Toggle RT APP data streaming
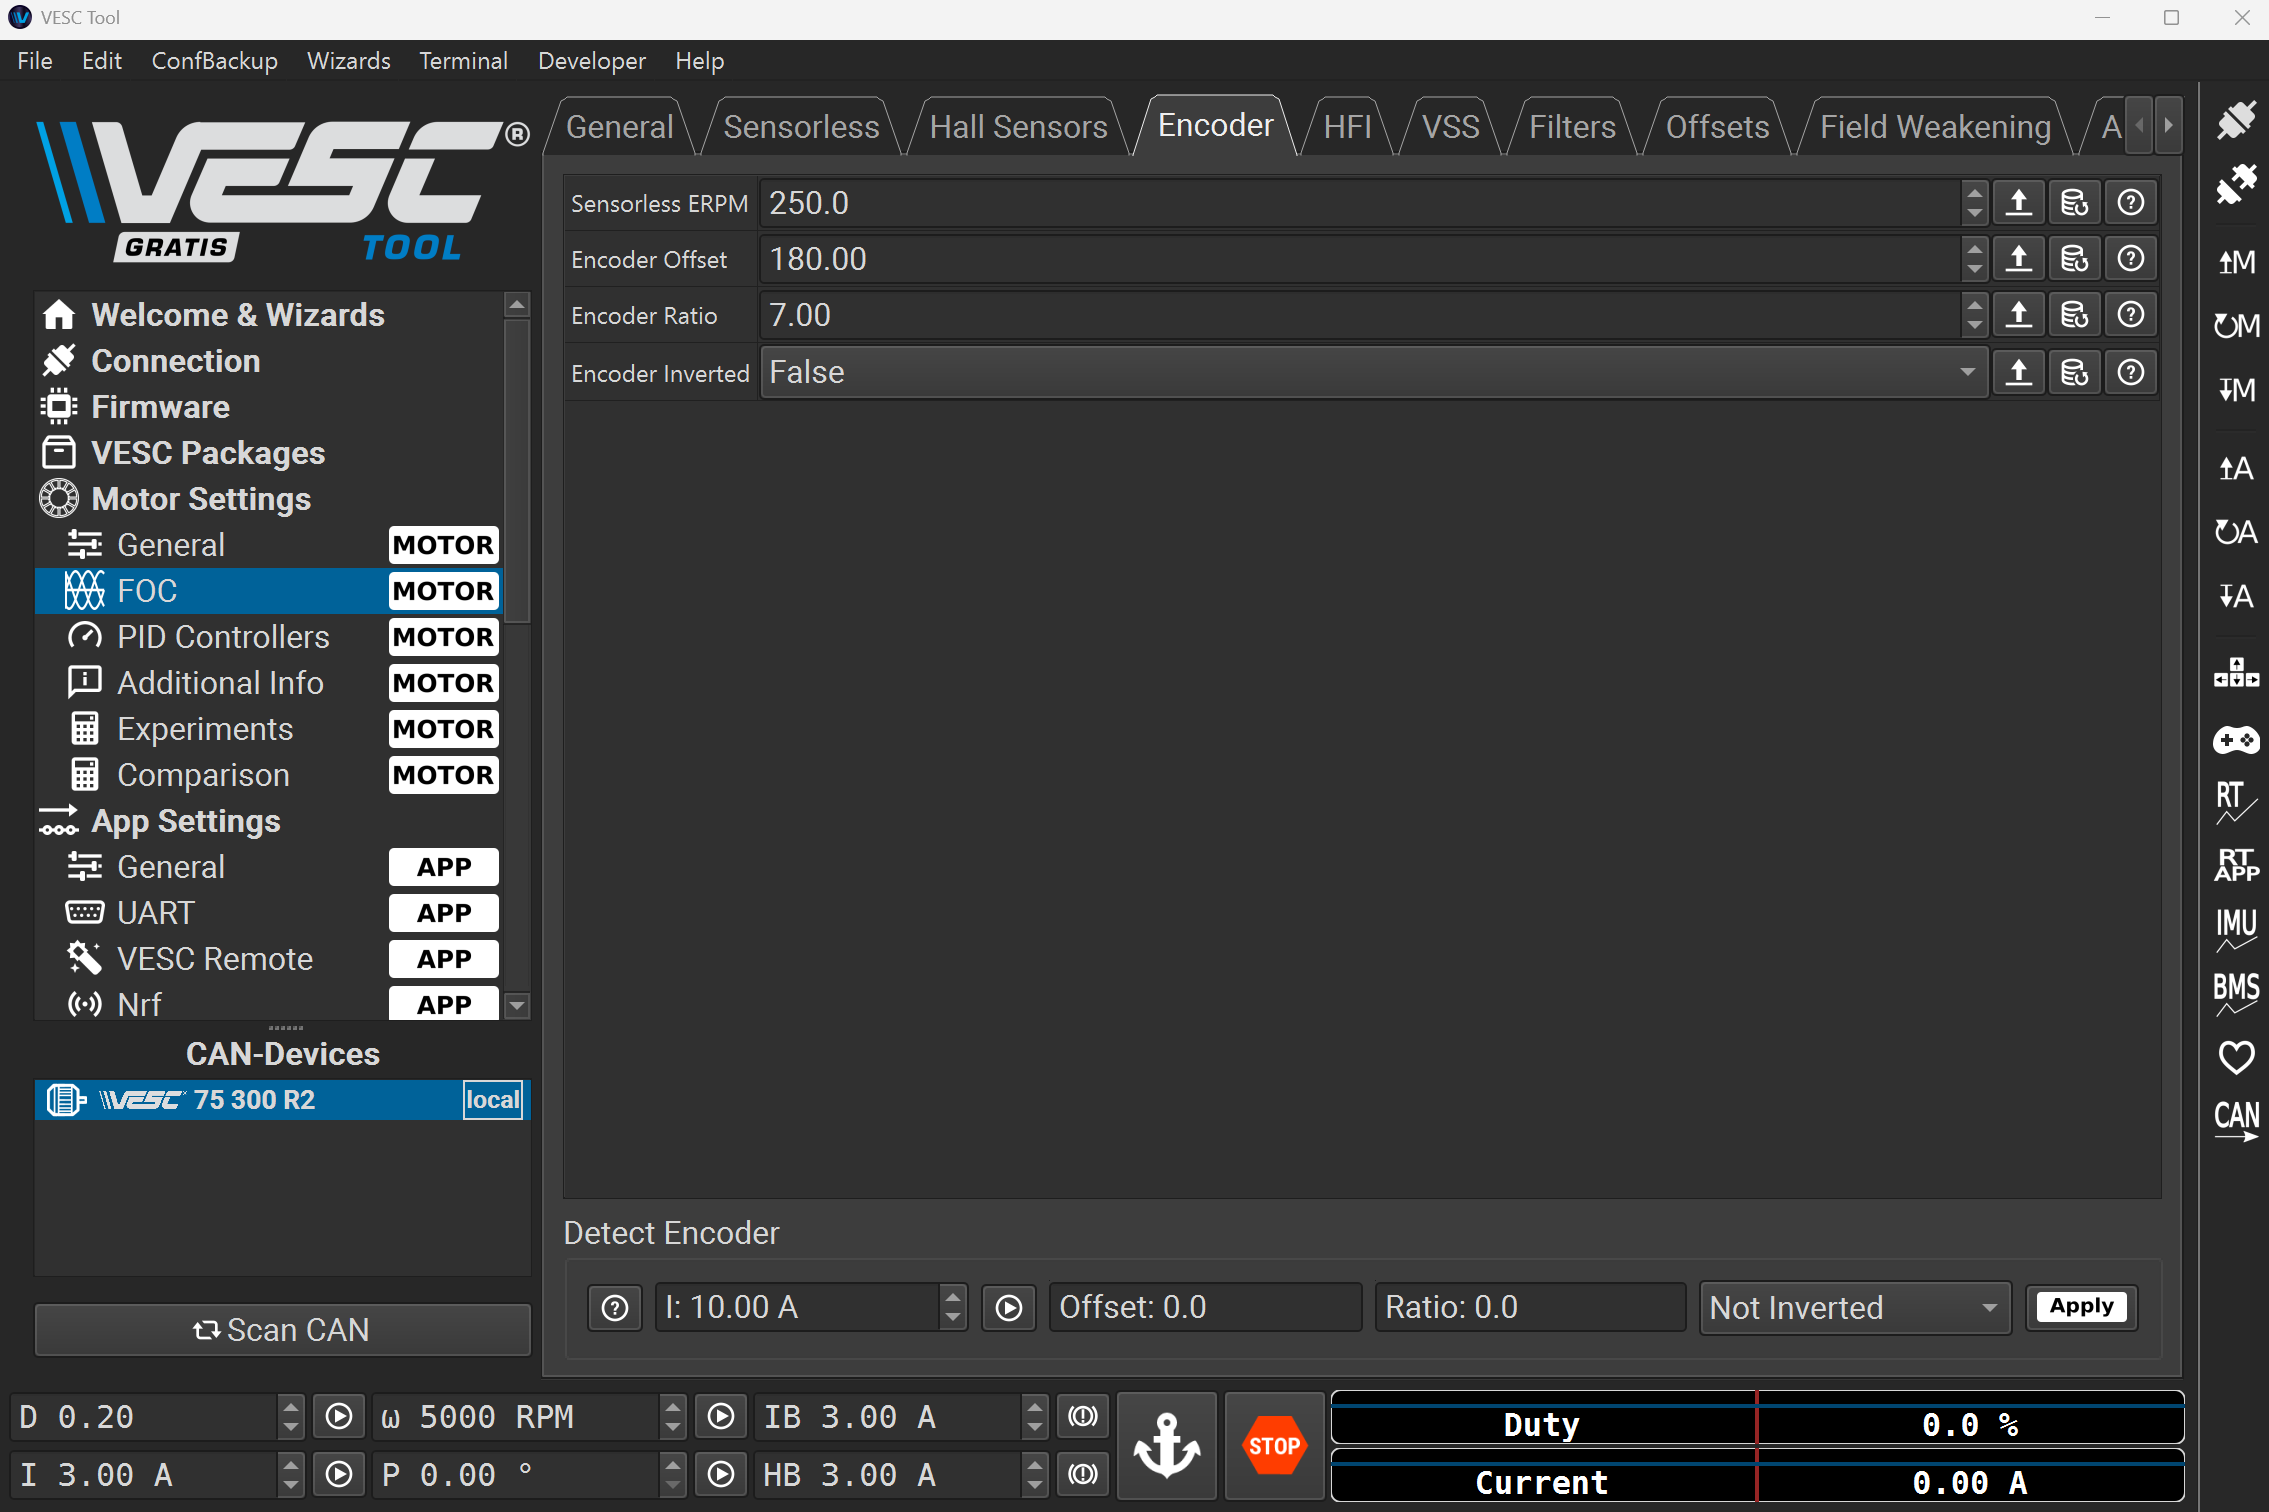 tap(2235, 865)
